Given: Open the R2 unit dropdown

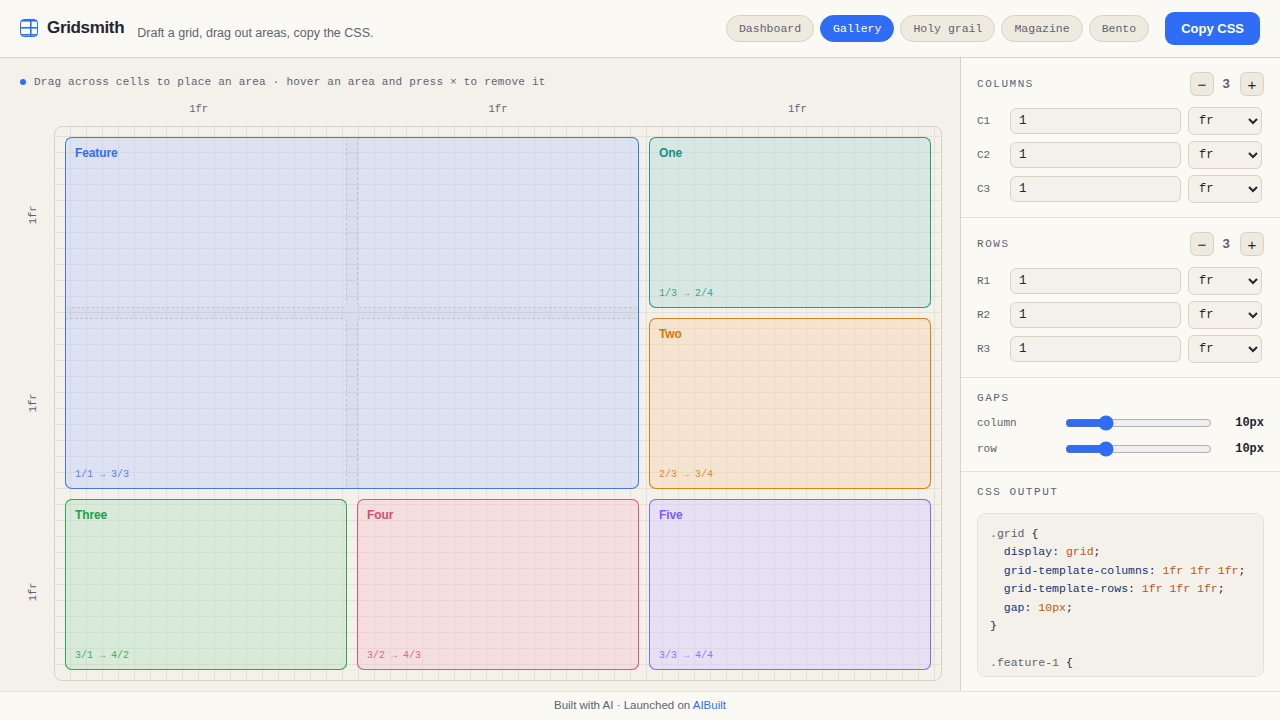Looking at the screenshot, I should (1225, 315).
